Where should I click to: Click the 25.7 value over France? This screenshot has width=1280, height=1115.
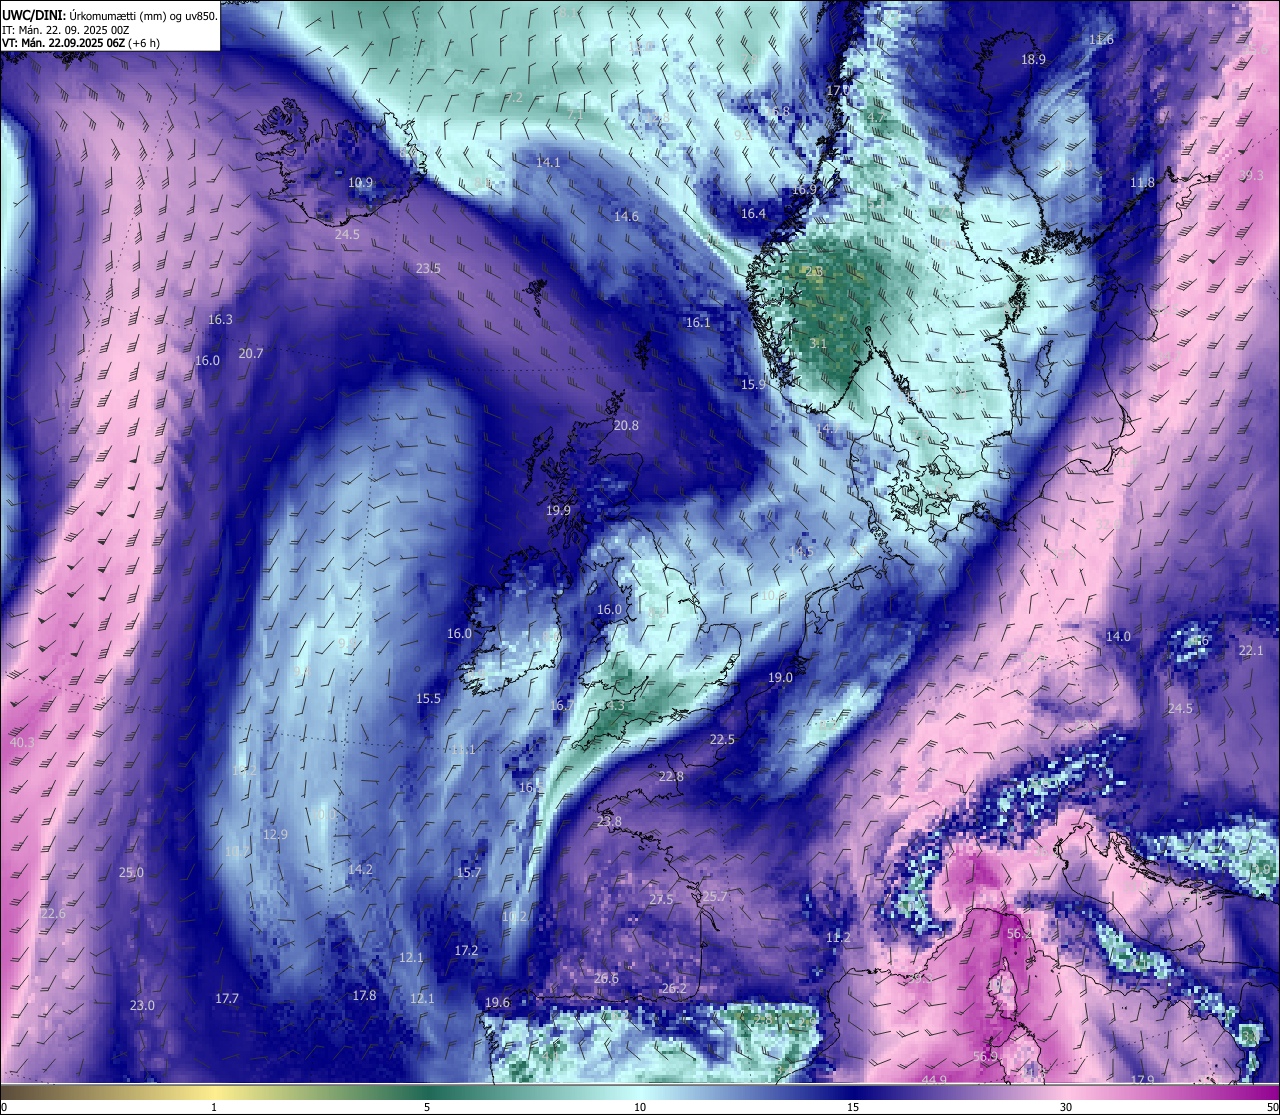pos(715,896)
